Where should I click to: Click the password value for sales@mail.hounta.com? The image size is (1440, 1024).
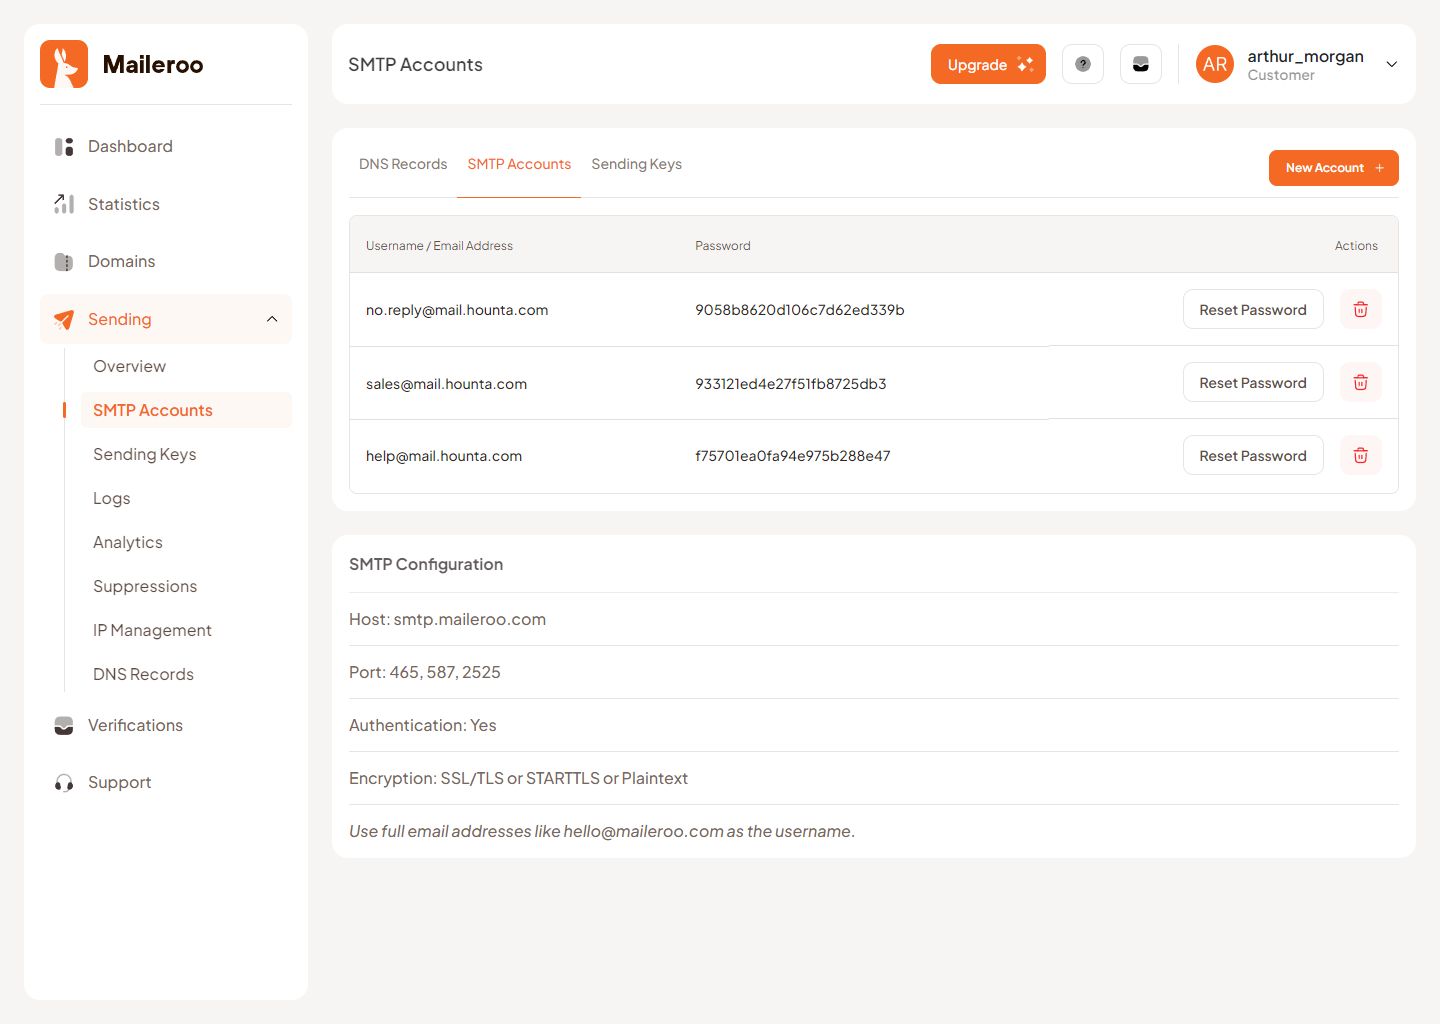(790, 383)
